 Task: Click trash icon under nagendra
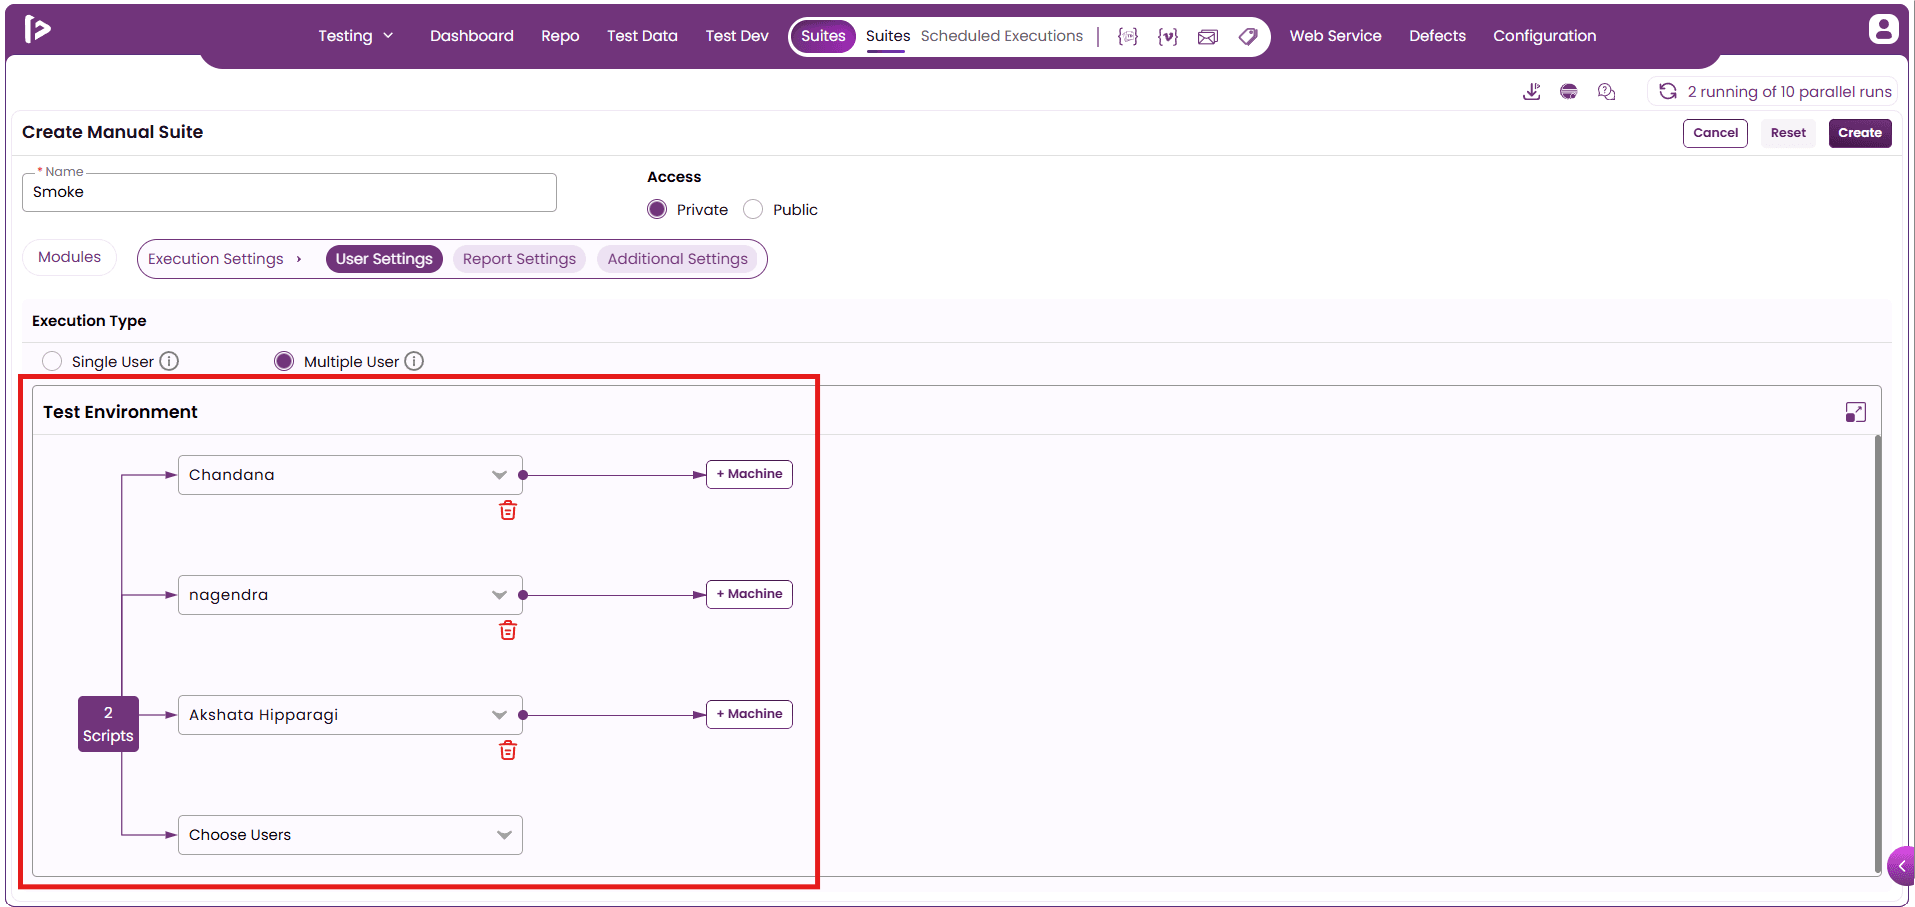pyautogui.click(x=508, y=631)
